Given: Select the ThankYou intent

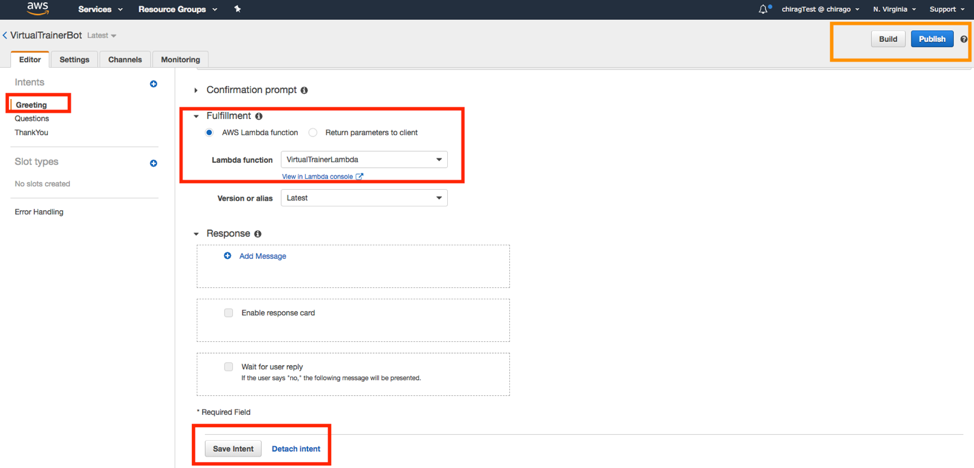Looking at the screenshot, I should click(x=31, y=132).
